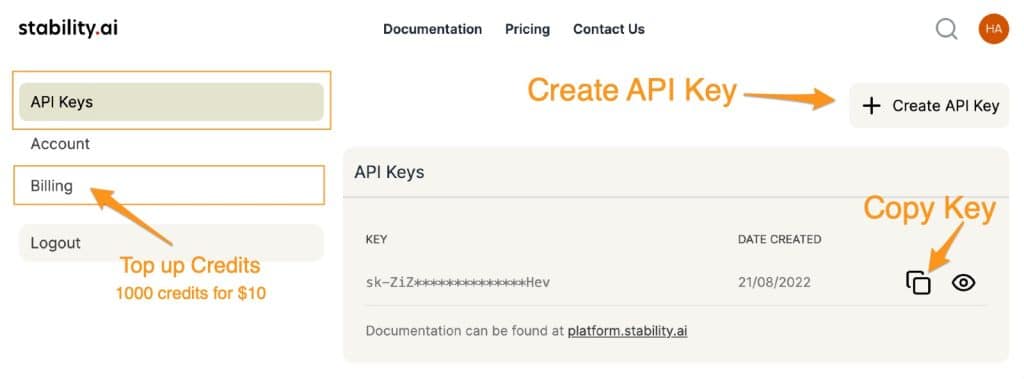
Task: Click the masked sk-ZiZ key text
Action: pyautogui.click(x=458, y=282)
